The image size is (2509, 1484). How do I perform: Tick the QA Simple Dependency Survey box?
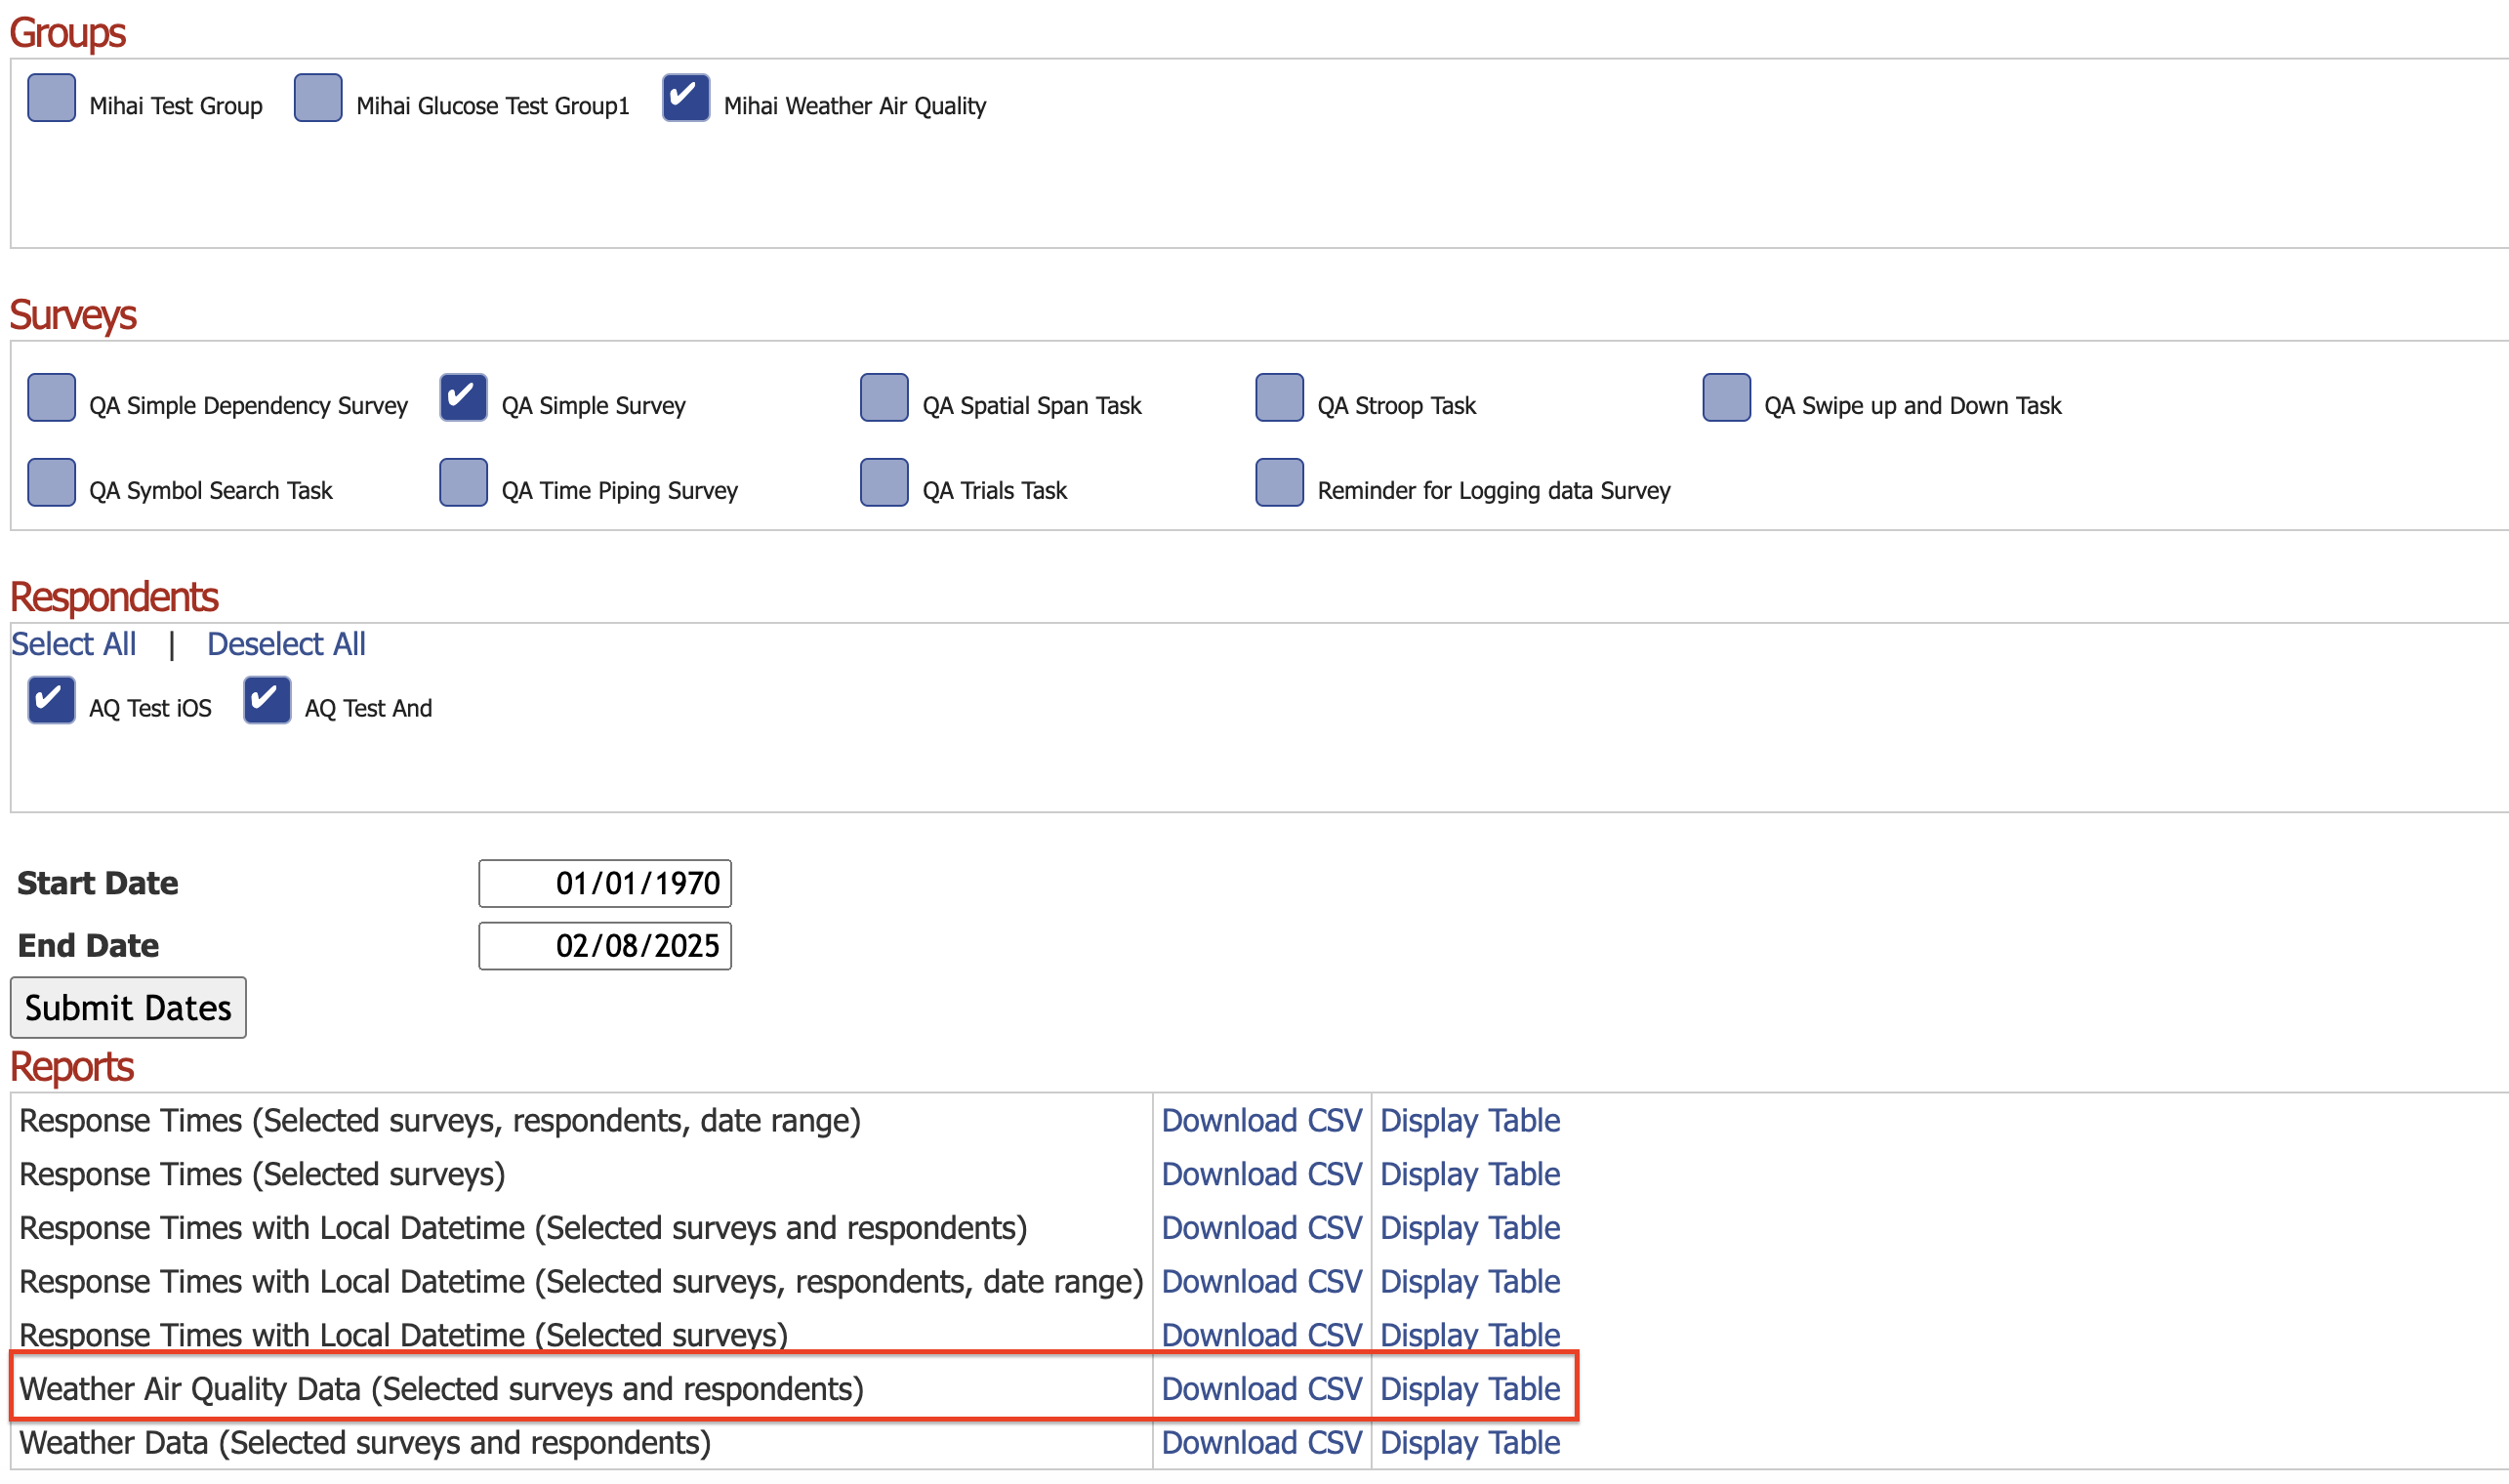coord(51,398)
